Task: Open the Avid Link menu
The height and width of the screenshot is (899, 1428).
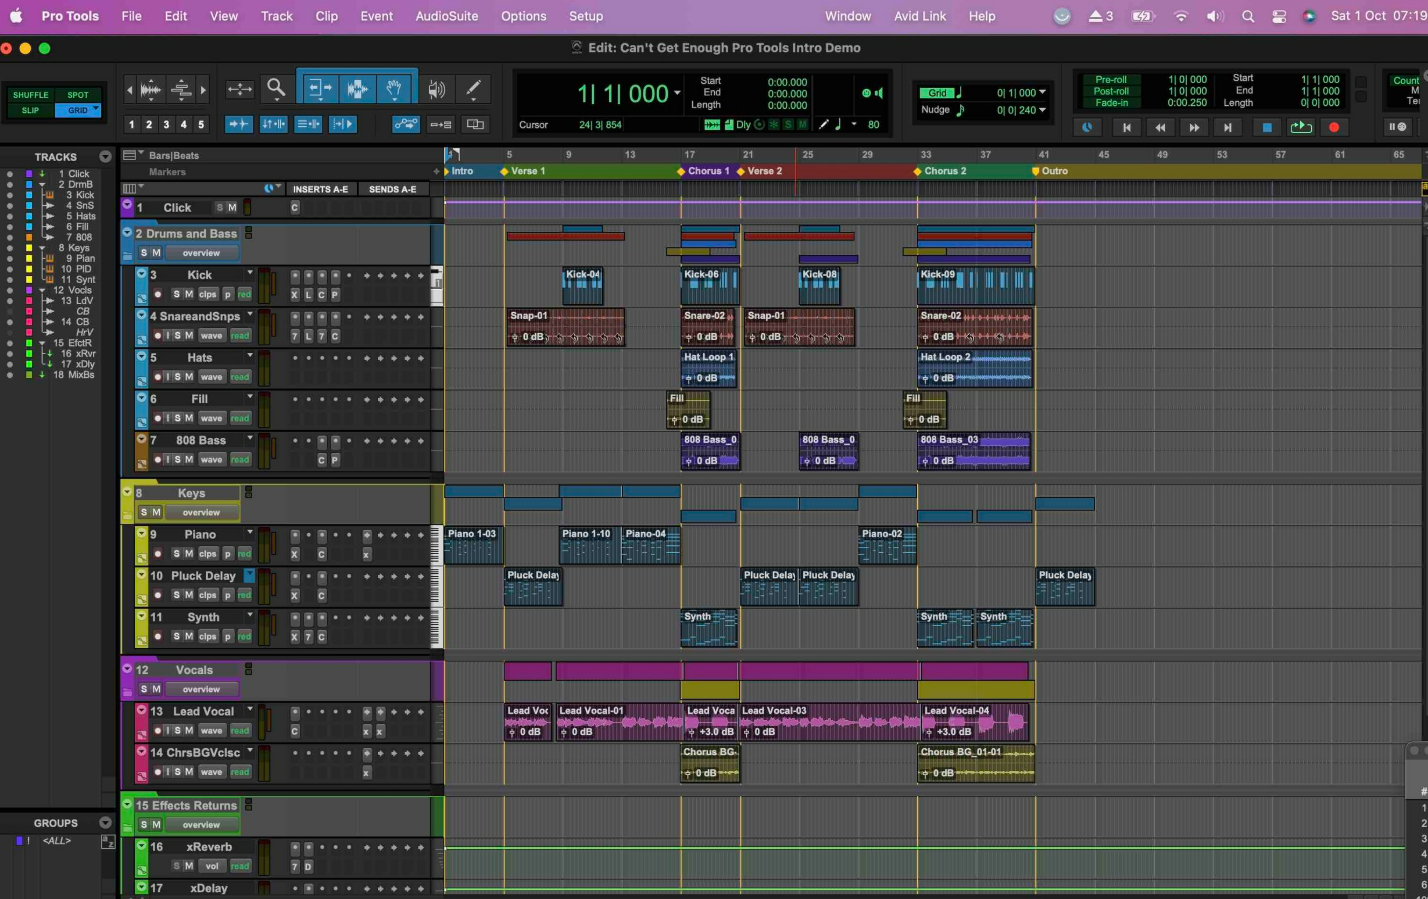Action: pos(920,16)
